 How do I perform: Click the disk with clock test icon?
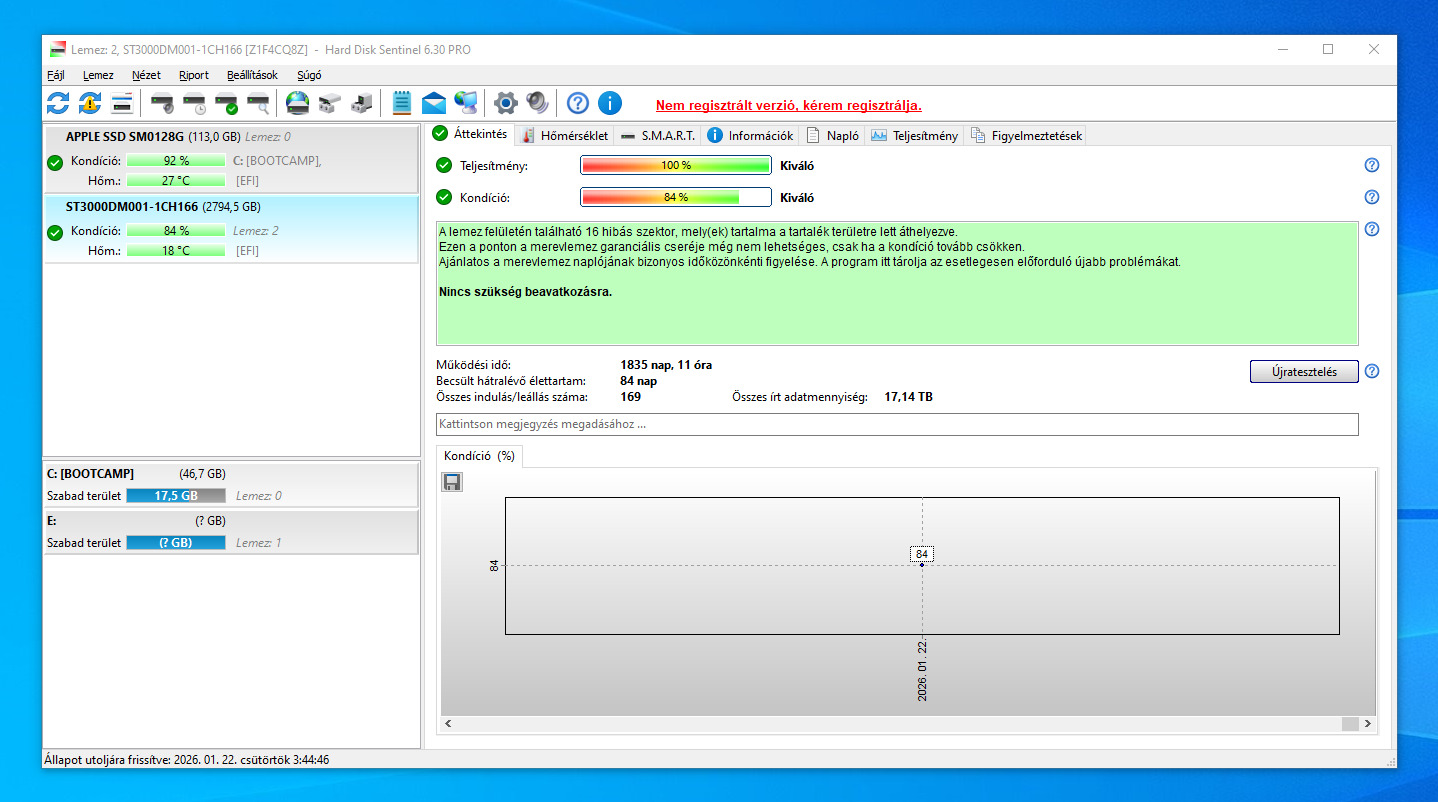click(195, 102)
